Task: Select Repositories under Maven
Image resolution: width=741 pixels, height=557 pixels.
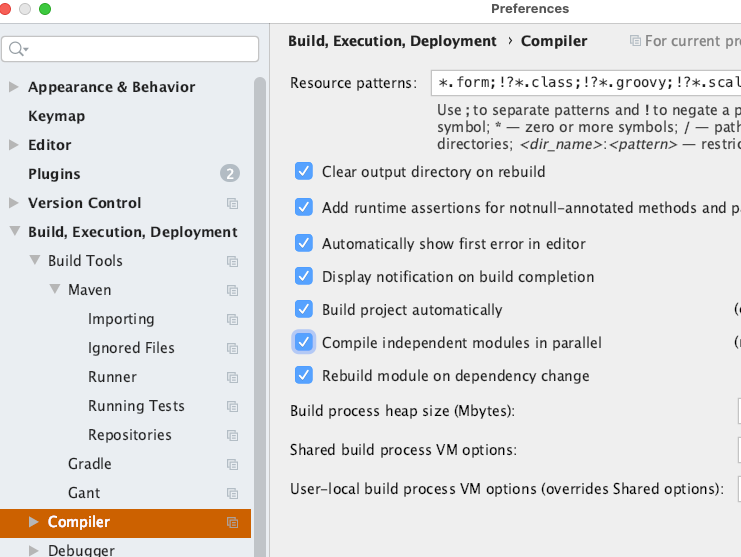Action: coord(130,435)
